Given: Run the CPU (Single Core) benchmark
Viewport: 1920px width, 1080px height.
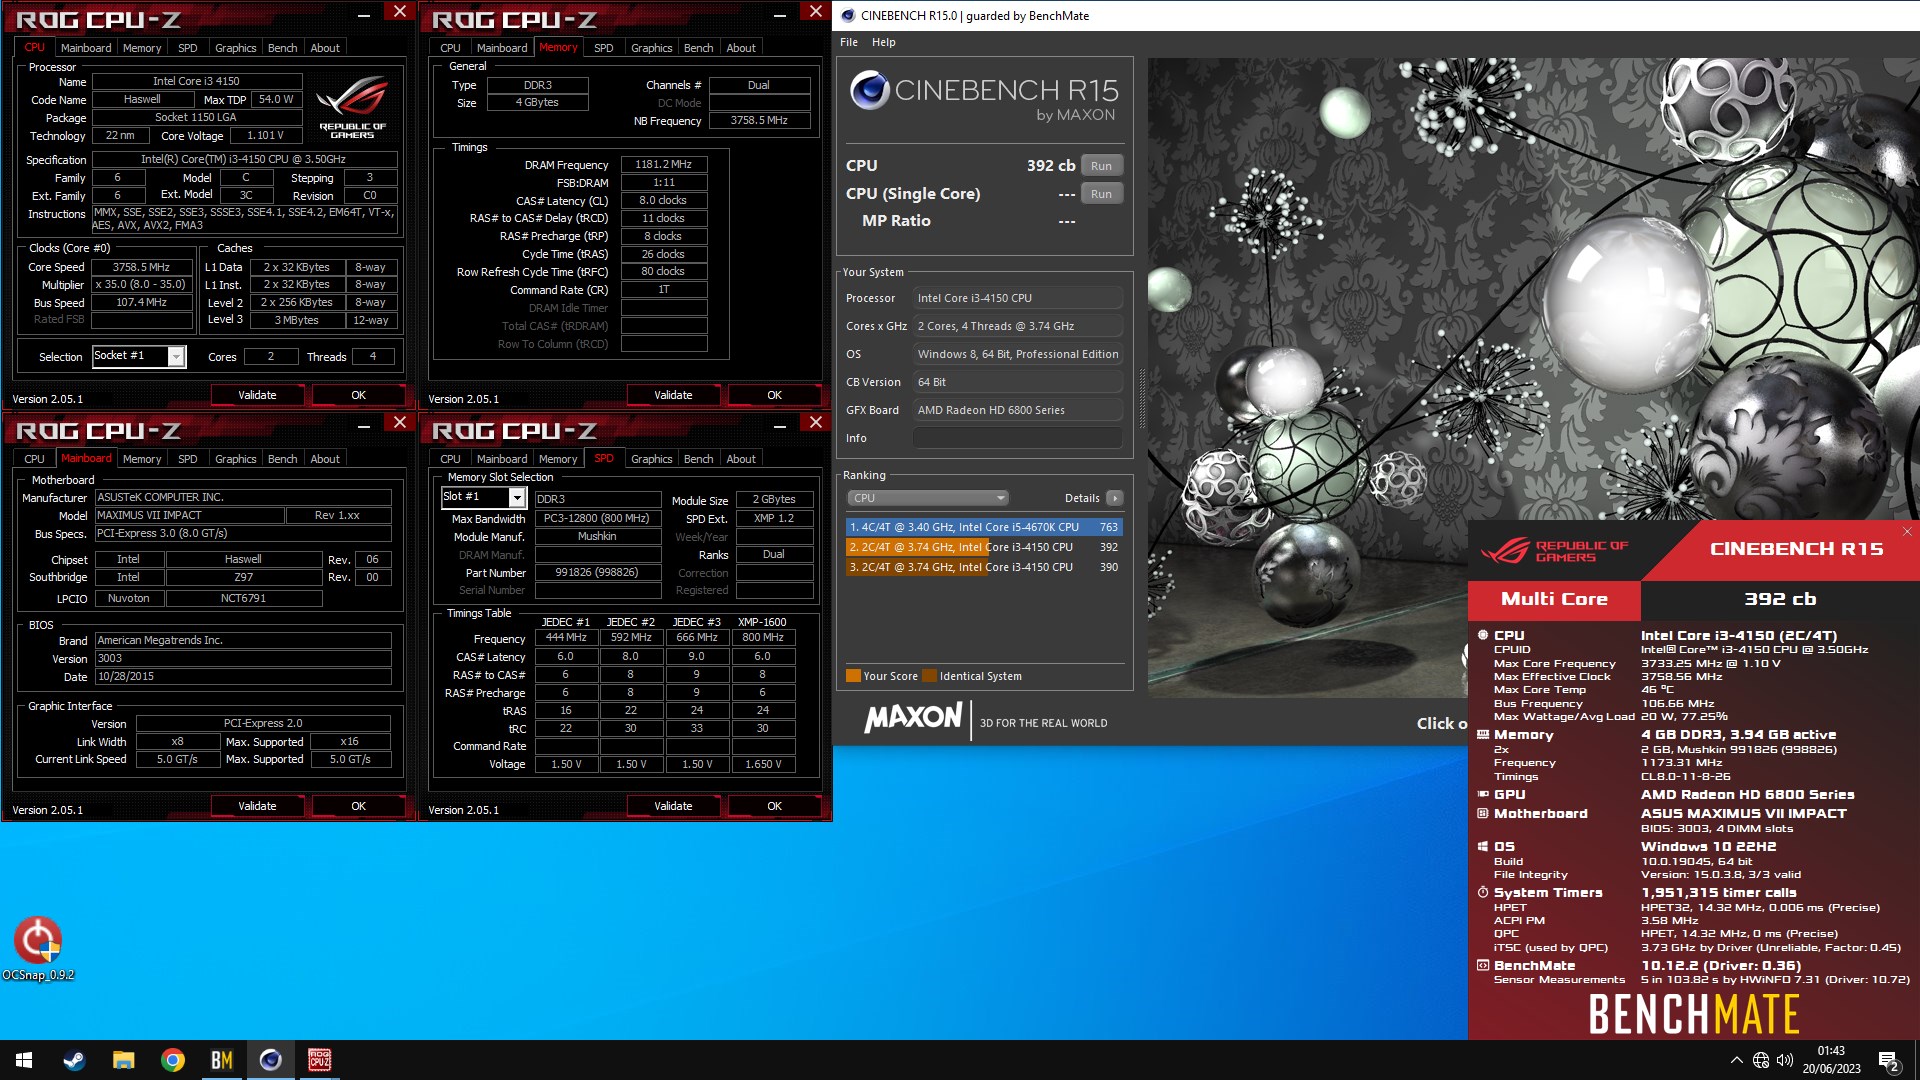Looking at the screenshot, I should (1101, 194).
